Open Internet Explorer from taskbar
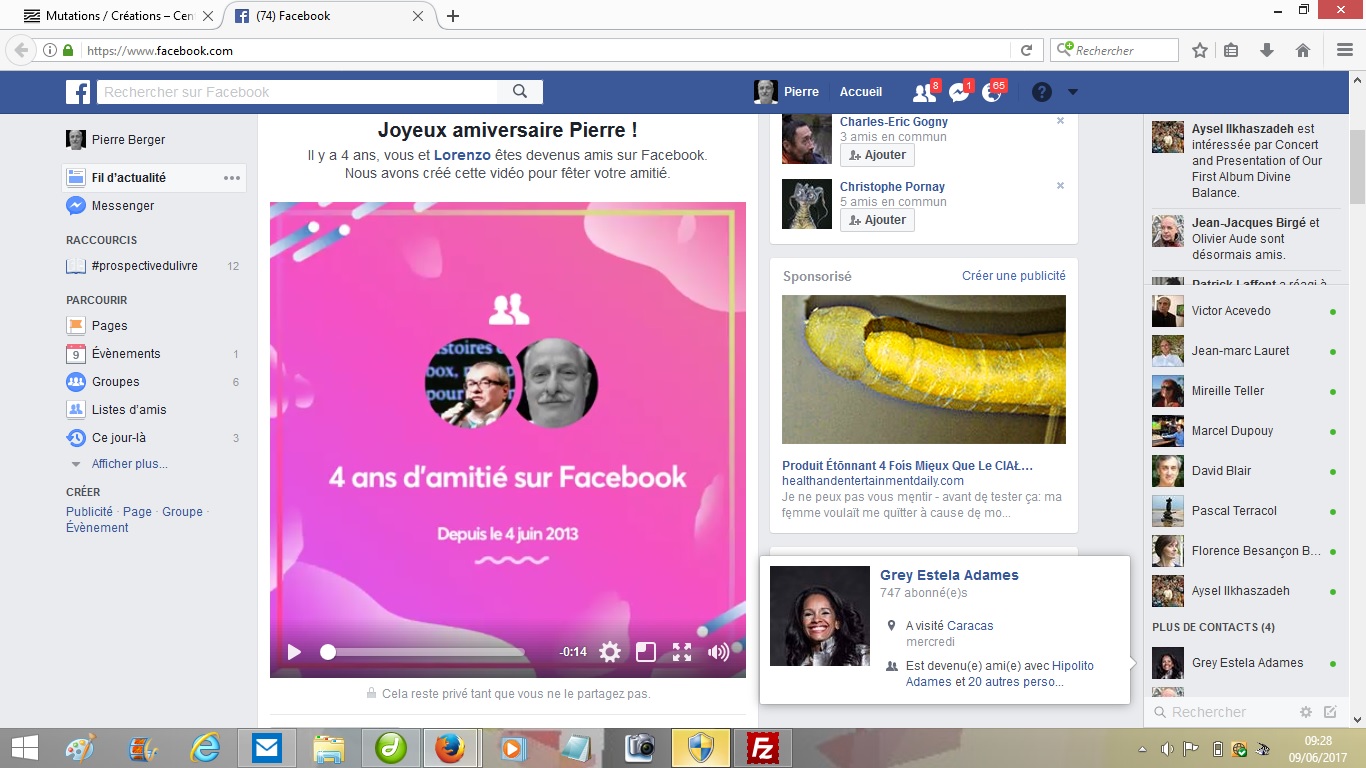 click(207, 748)
